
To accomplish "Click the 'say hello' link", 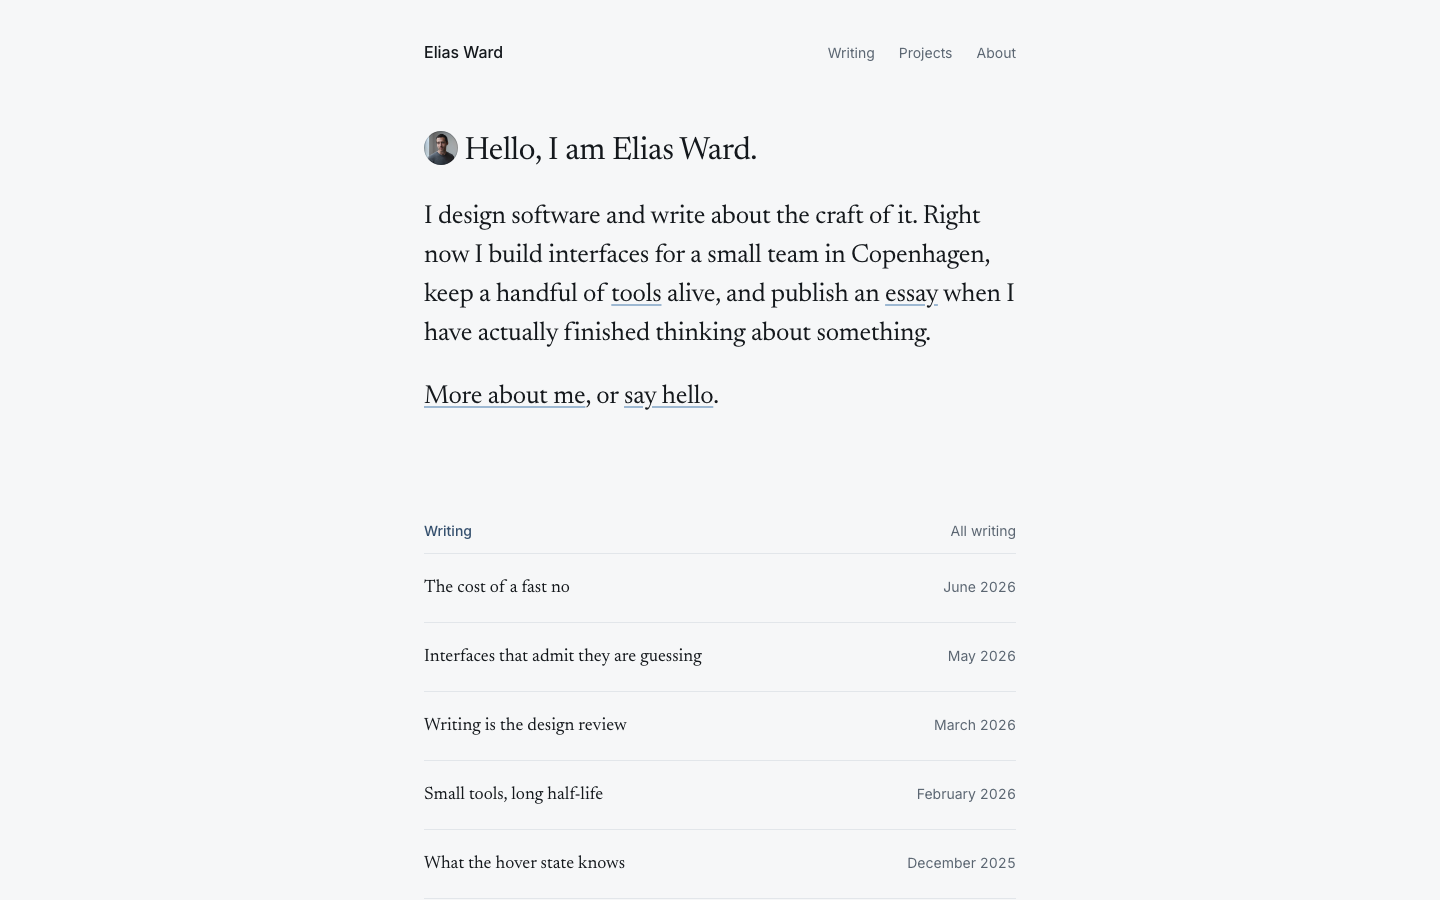I will [668, 397].
